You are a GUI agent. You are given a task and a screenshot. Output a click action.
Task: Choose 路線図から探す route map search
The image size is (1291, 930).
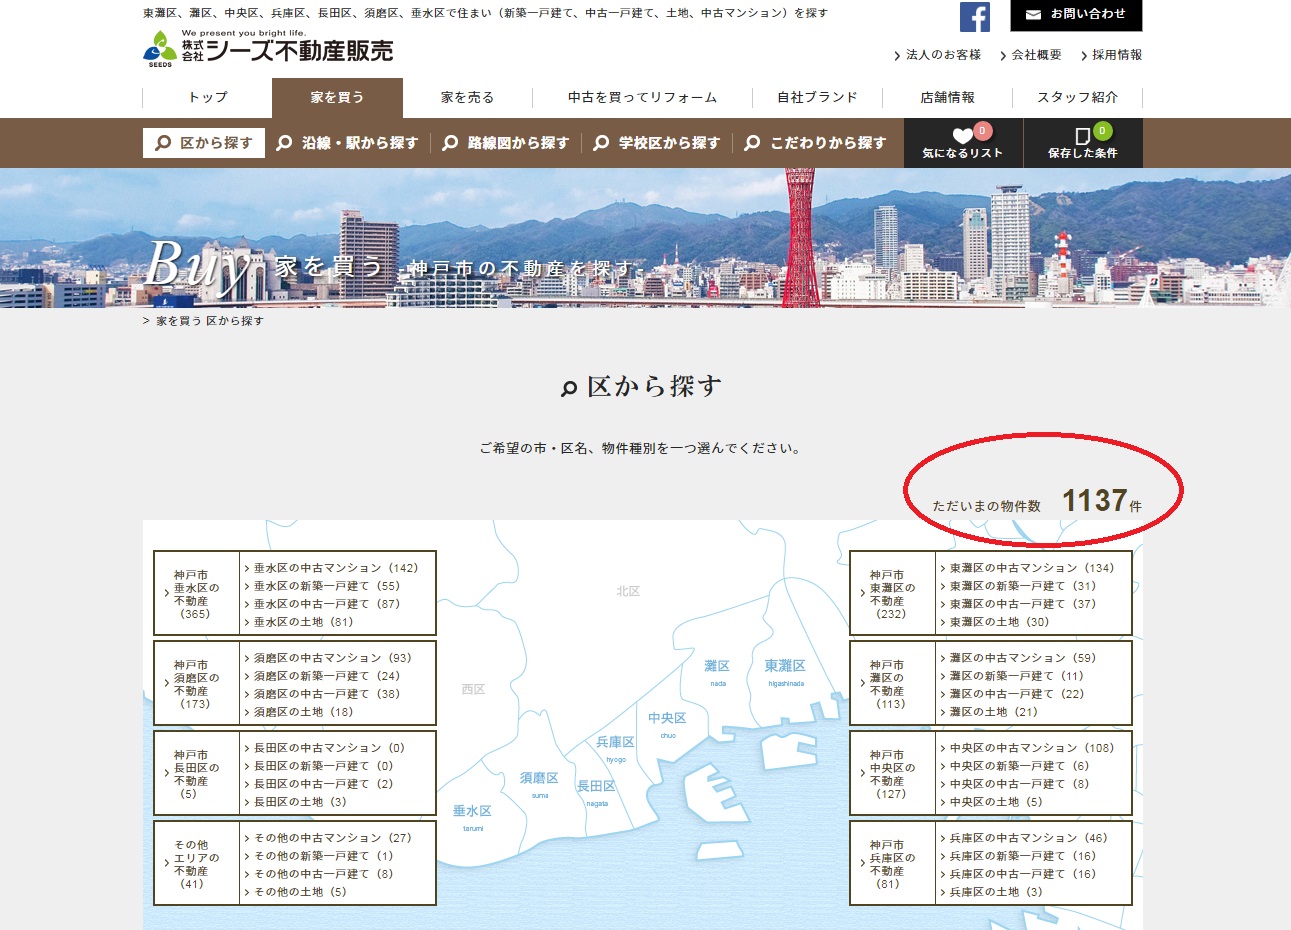click(506, 143)
